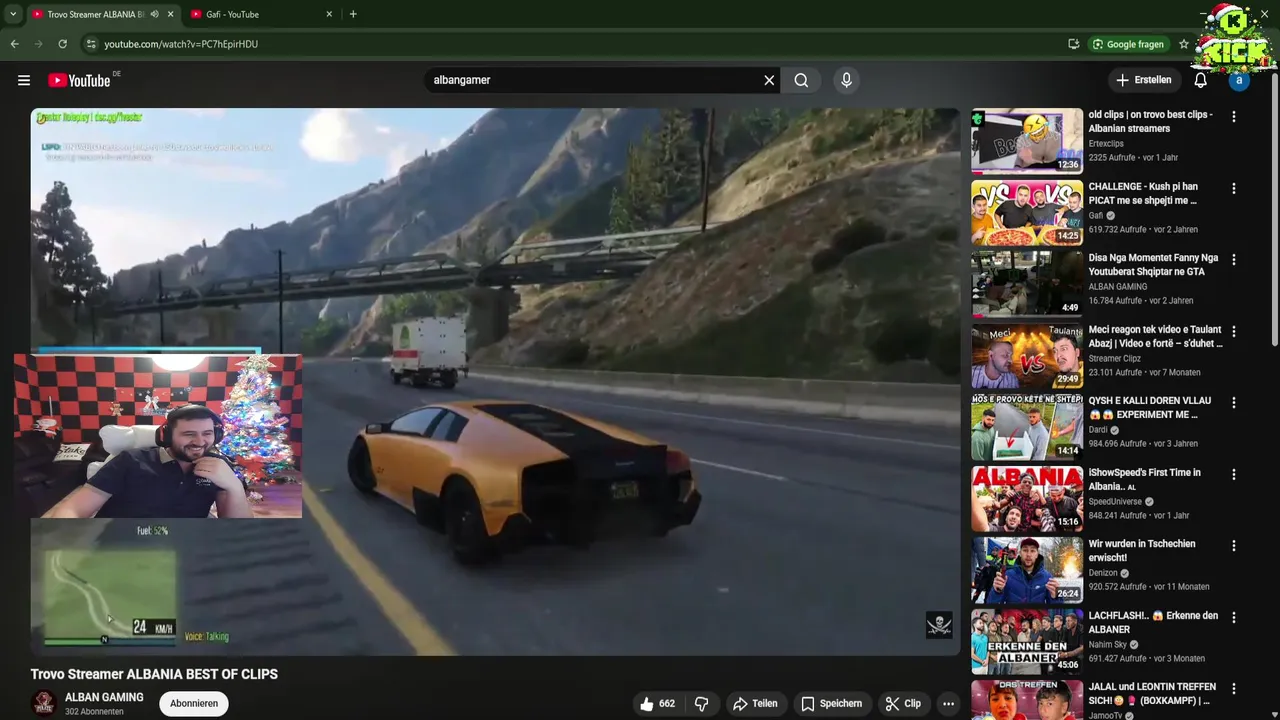
Task: Open YouTube notifications bell
Action: click(x=1200, y=80)
